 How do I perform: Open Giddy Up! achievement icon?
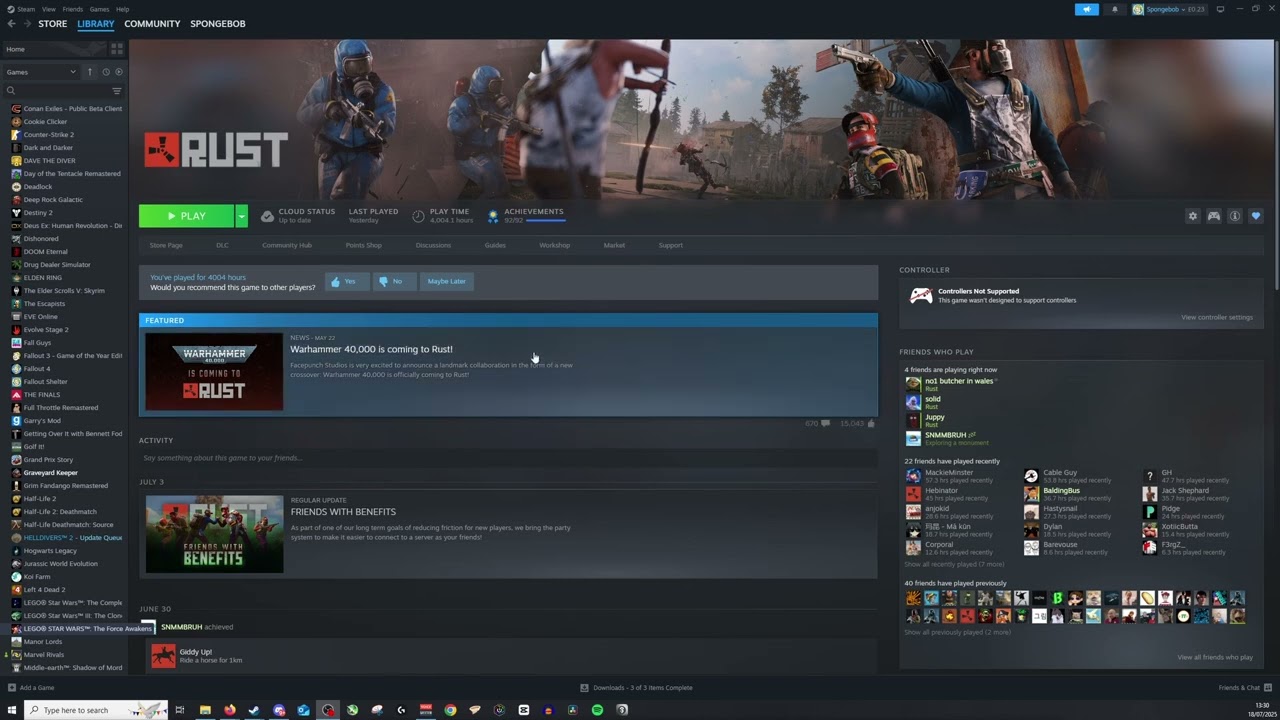(163, 656)
